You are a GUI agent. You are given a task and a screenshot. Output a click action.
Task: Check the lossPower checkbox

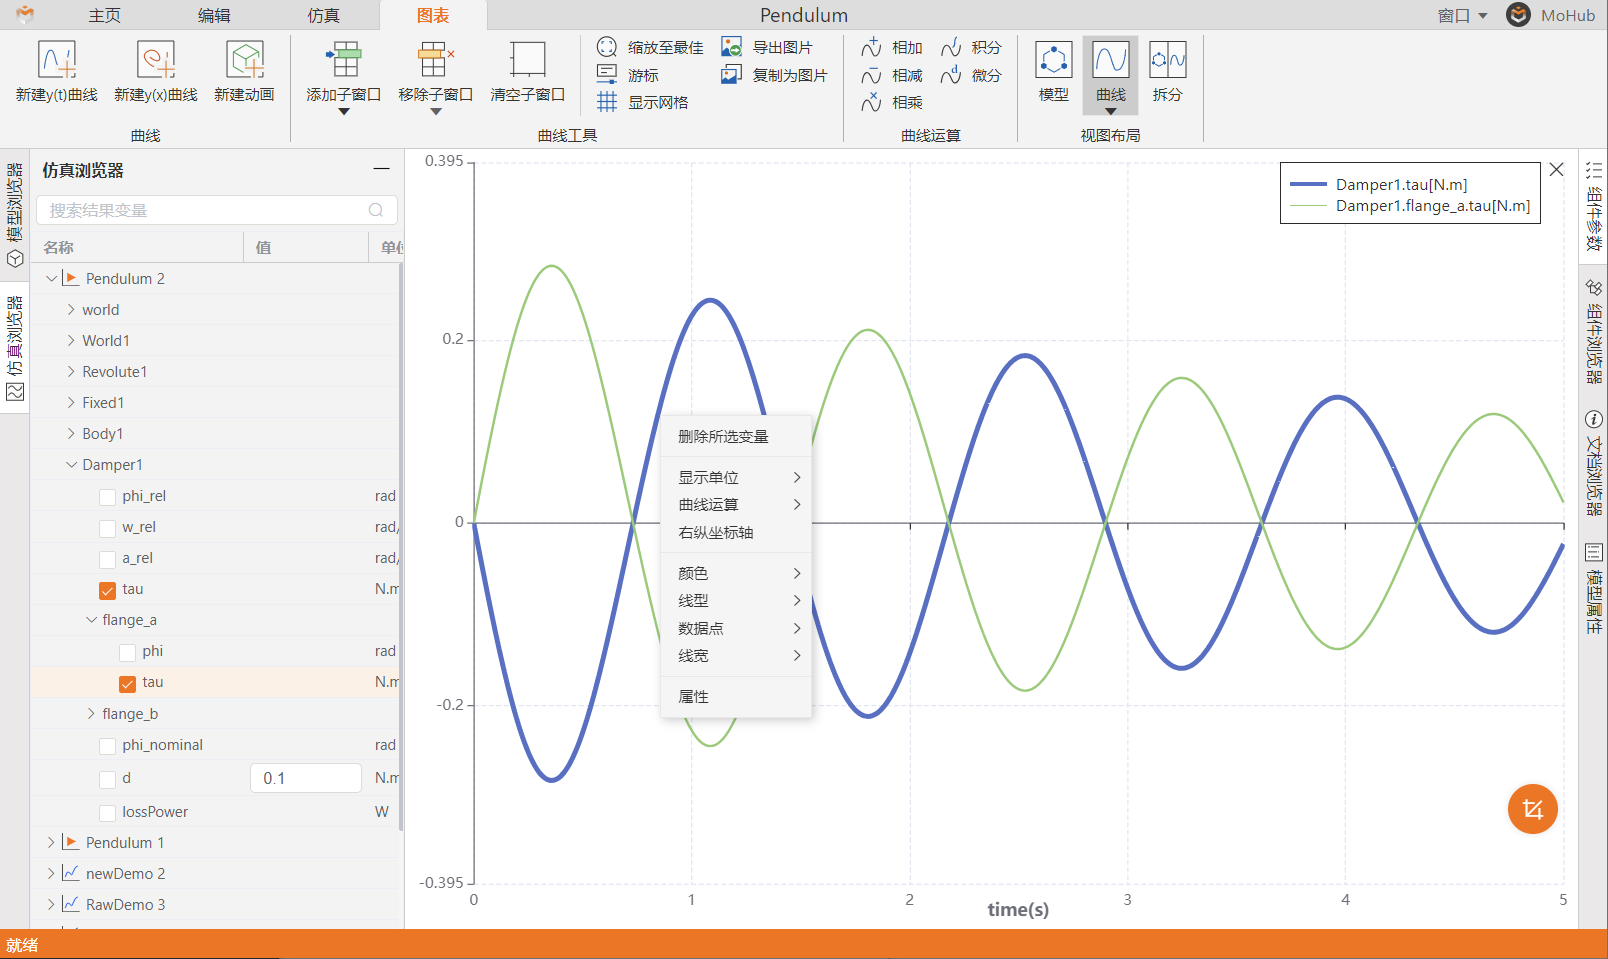point(108,813)
